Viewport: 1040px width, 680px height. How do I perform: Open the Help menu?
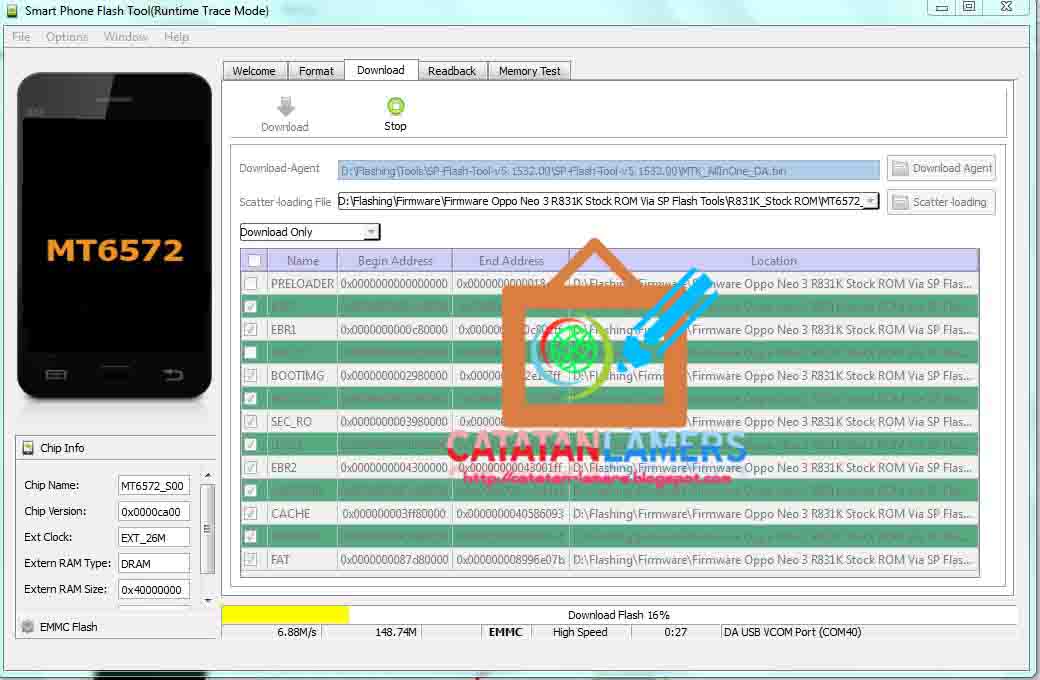coord(176,36)
